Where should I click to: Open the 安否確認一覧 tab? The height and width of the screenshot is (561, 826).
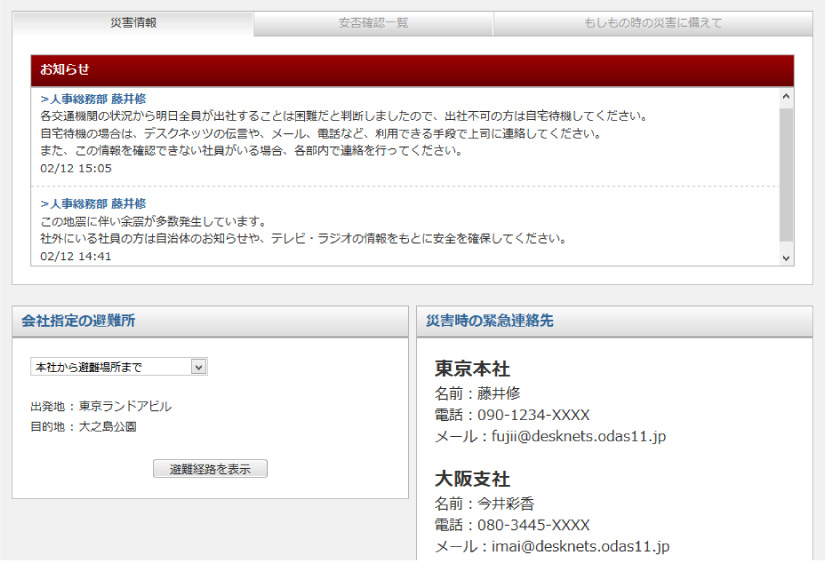pyautogui.click(x=373, y=23)
